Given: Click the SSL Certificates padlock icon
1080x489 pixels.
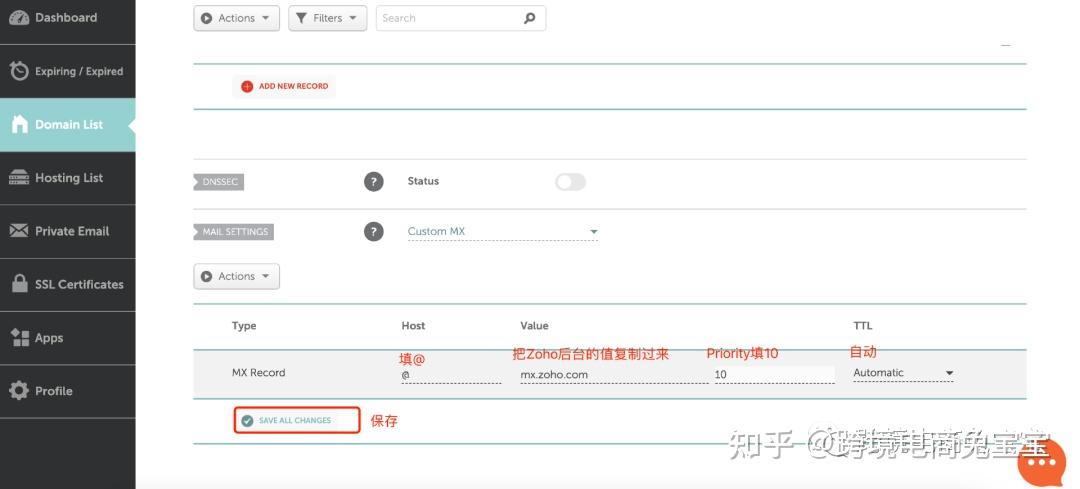Looking at the screenshot, I should click(19, 284).
